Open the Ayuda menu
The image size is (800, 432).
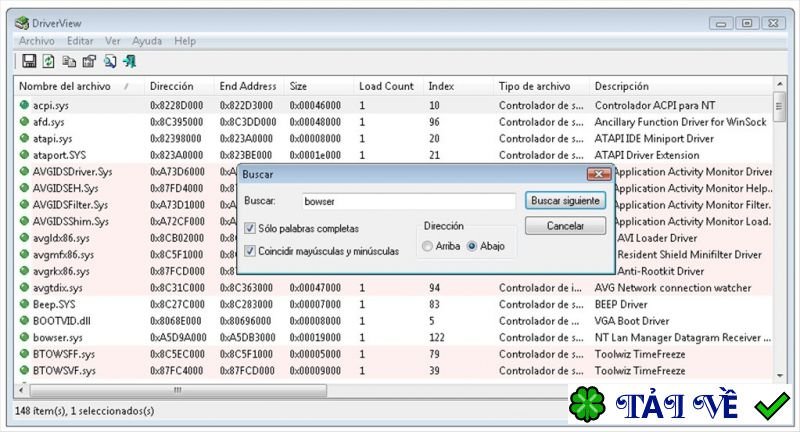(x=147, y=41)
